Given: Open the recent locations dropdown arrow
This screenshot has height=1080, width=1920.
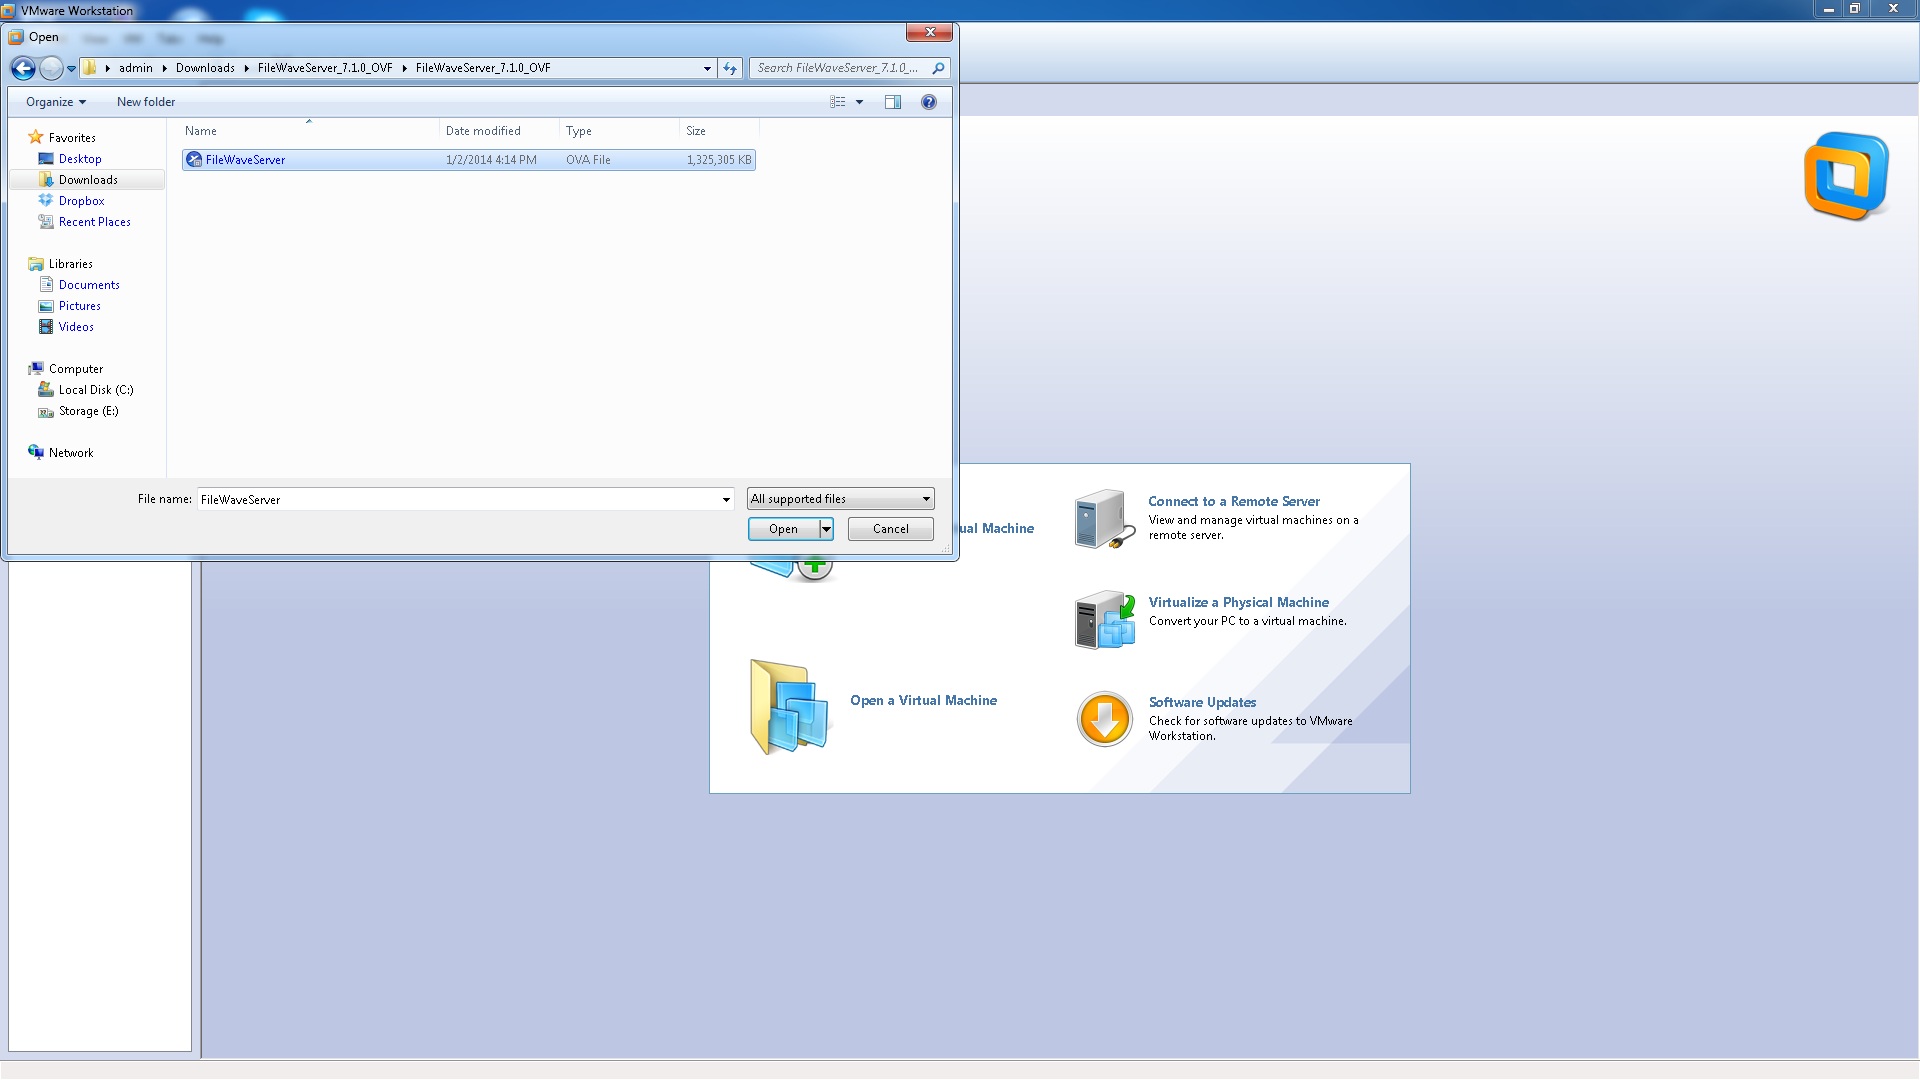Looking at the screenshot, I should click(x=71, y=69).
